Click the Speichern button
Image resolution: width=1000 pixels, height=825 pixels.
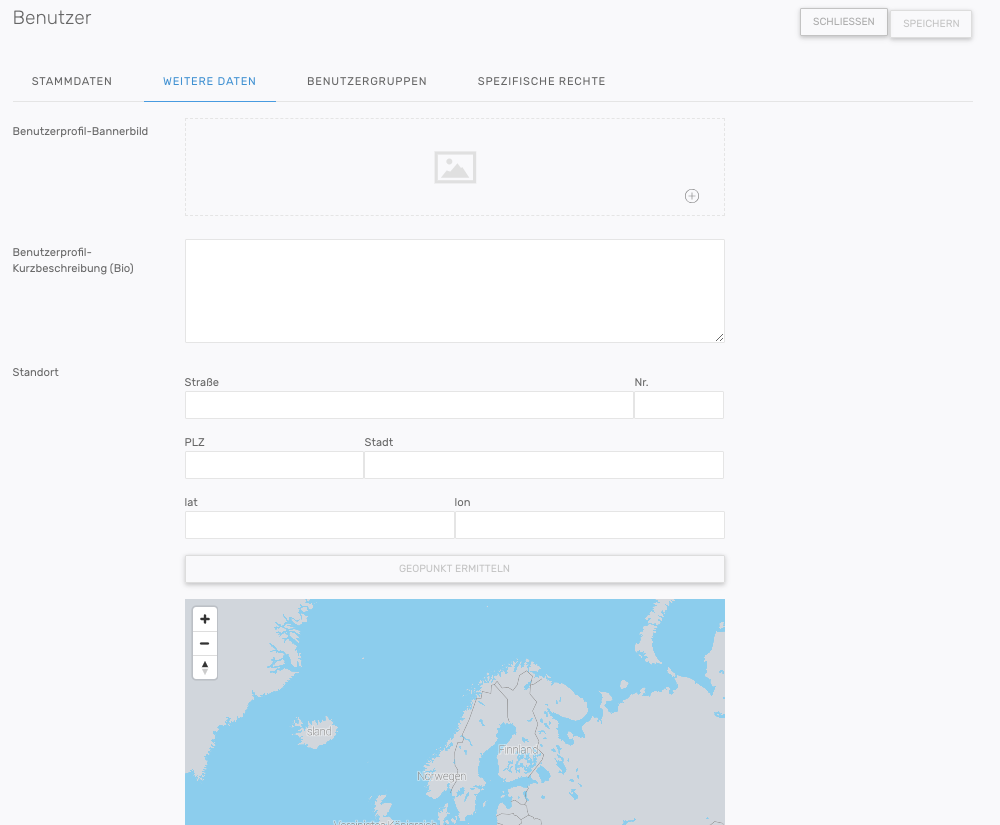[x=930, y=24]
